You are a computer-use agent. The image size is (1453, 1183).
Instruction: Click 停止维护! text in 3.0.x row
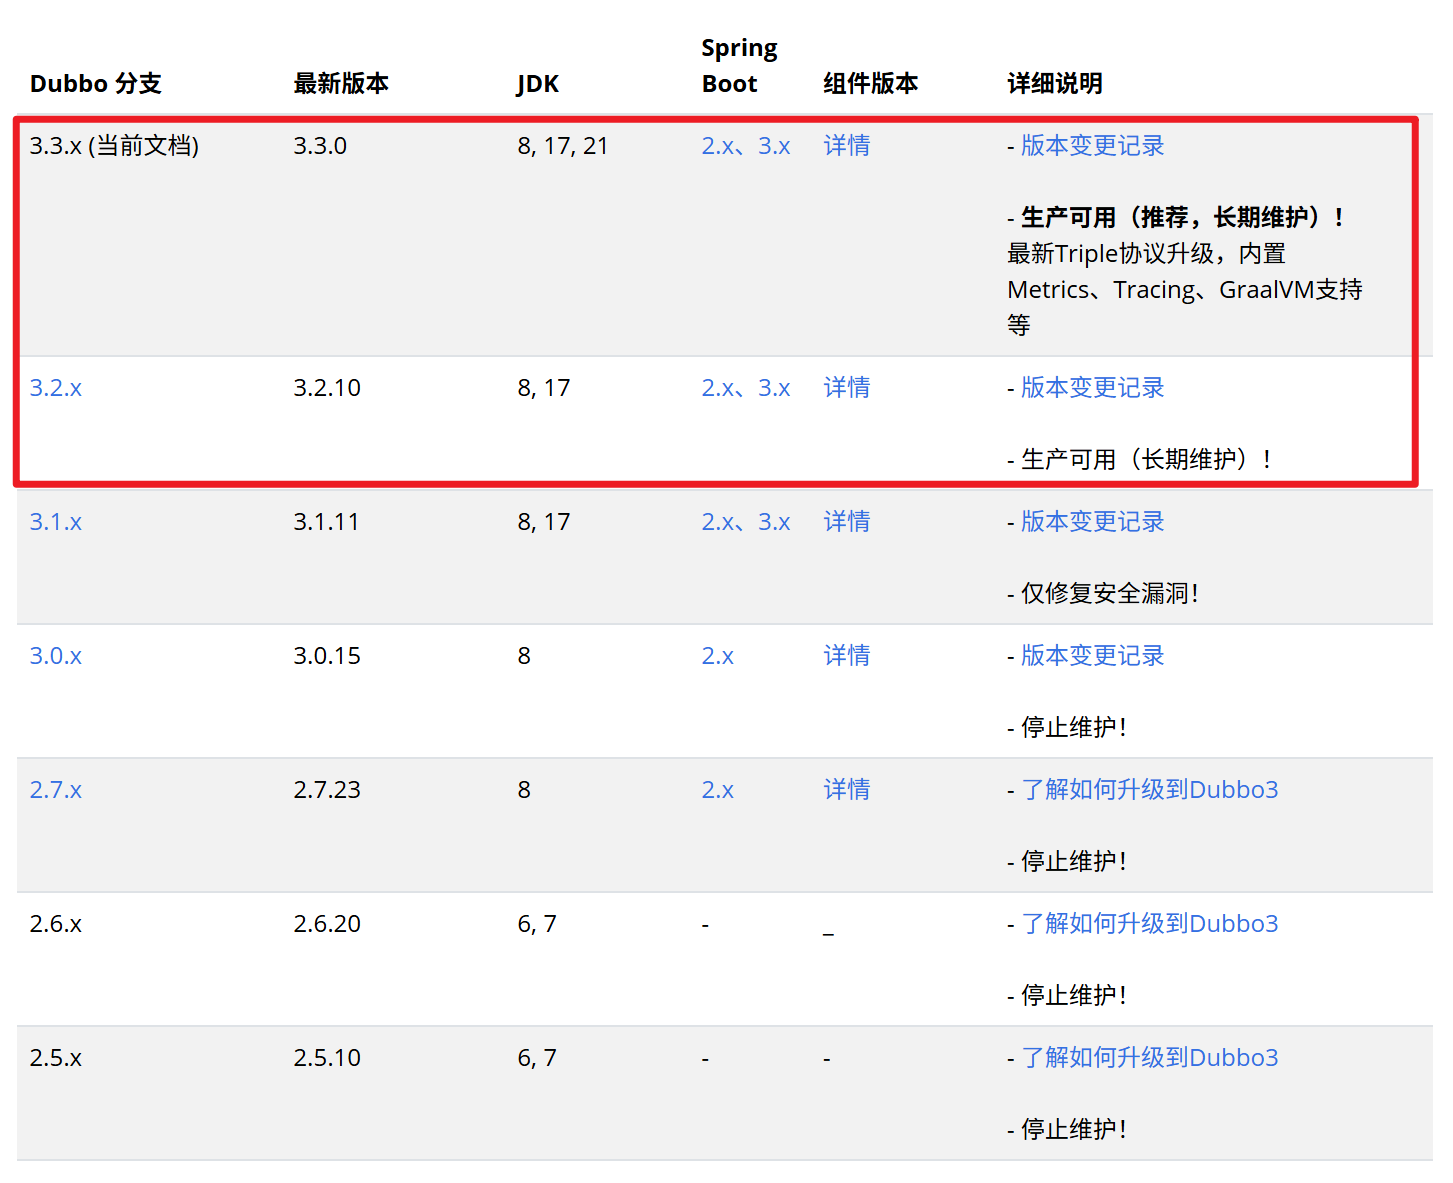(1073, 728)
